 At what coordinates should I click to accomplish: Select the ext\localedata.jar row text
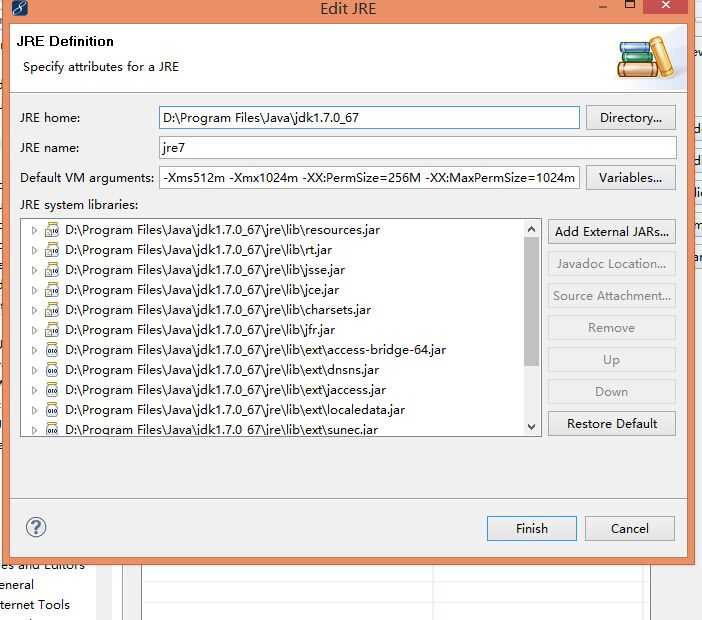click(235, 410)
